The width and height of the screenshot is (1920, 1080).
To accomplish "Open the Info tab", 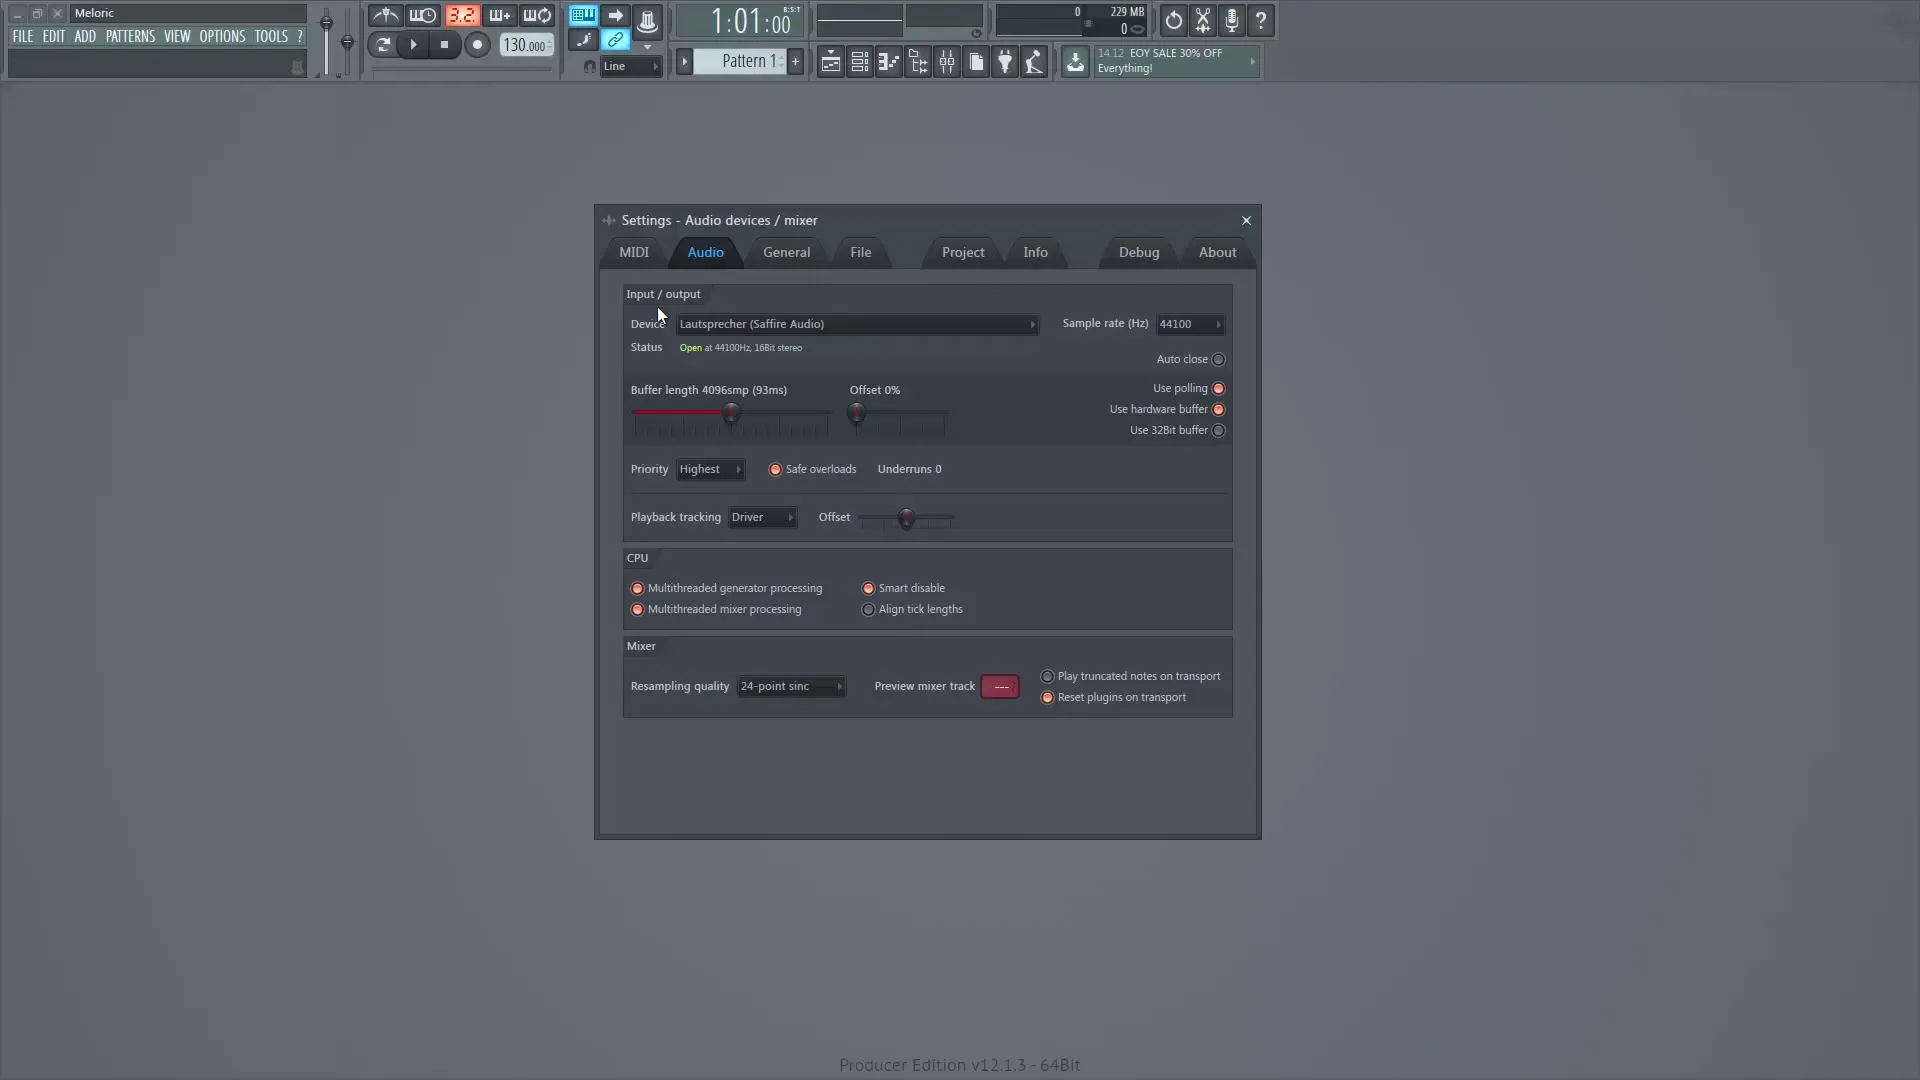I will [1036, 252].
